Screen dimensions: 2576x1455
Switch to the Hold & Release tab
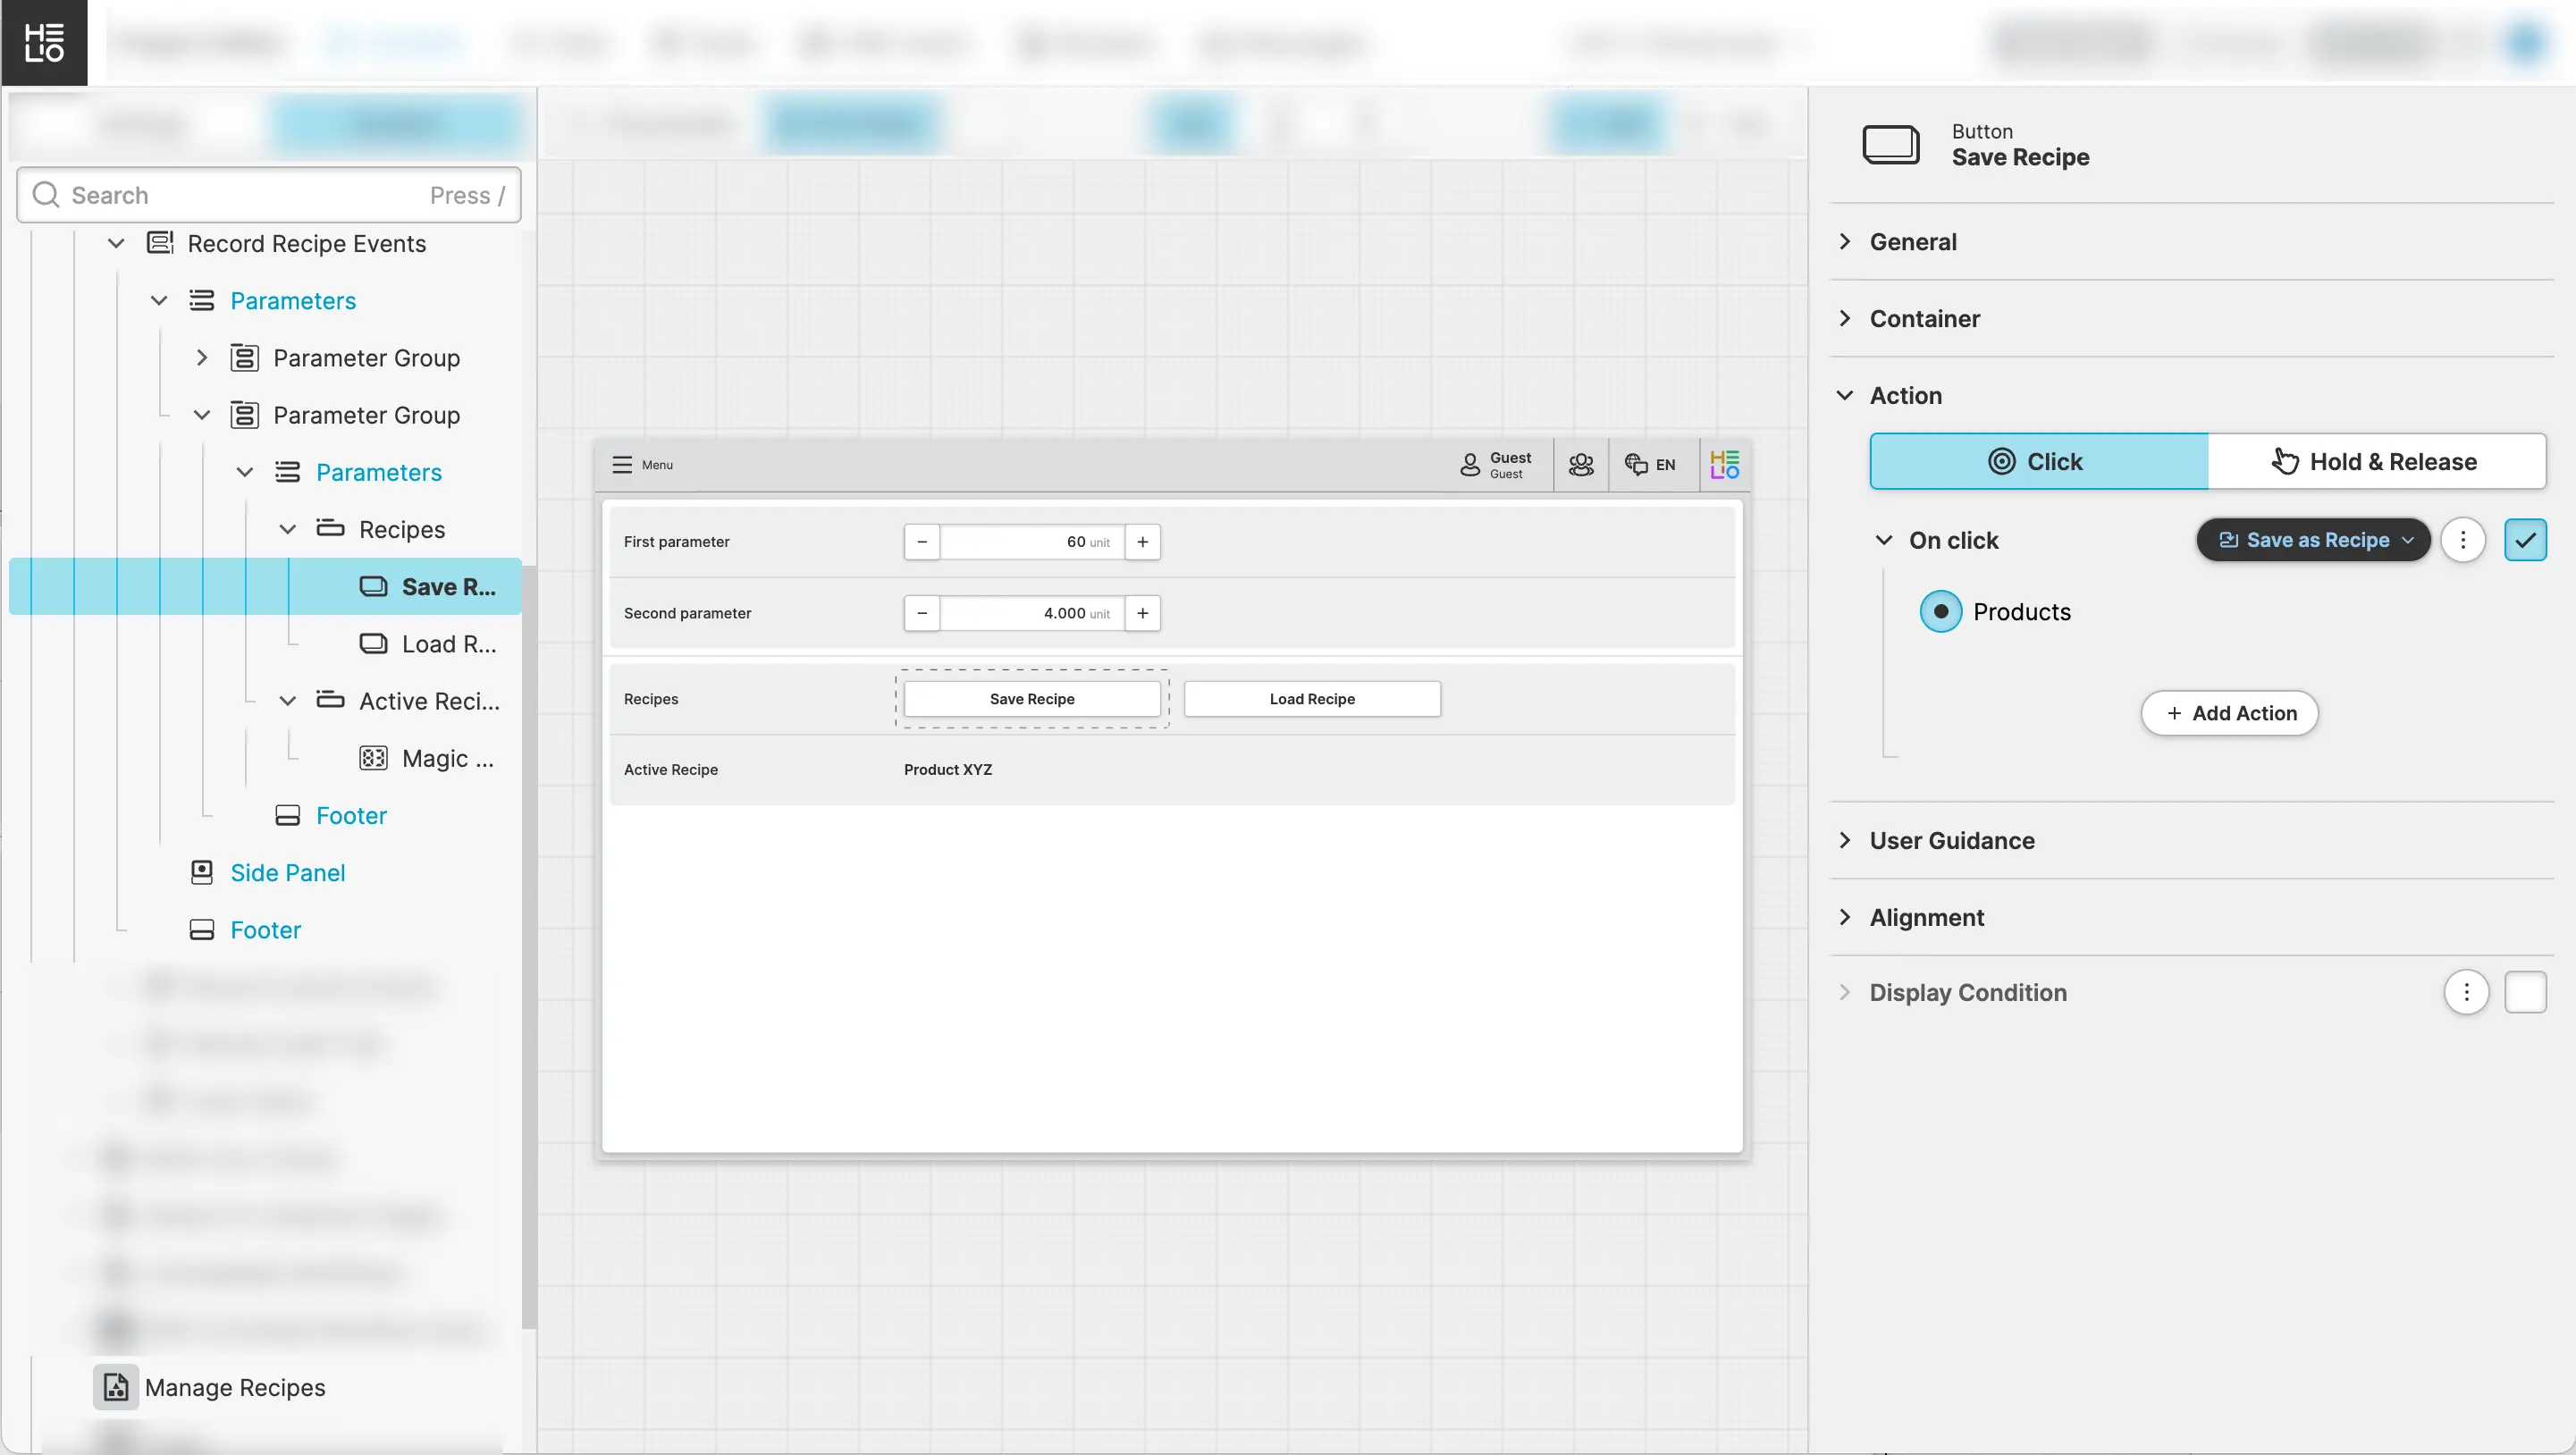tap(2376, 461)
